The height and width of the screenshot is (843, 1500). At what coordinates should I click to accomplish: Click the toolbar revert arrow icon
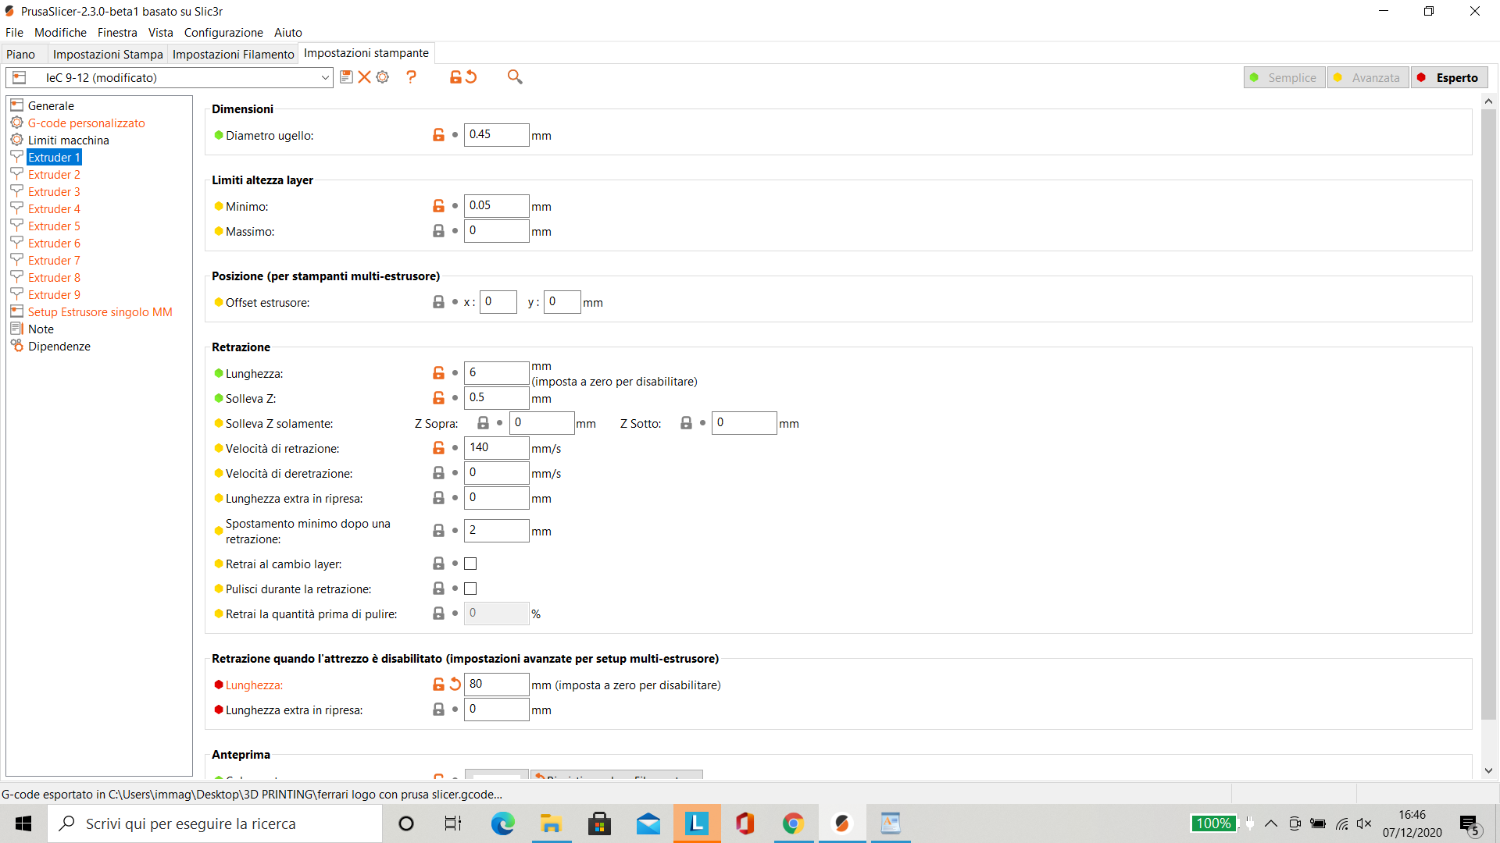tap(471, 77)
